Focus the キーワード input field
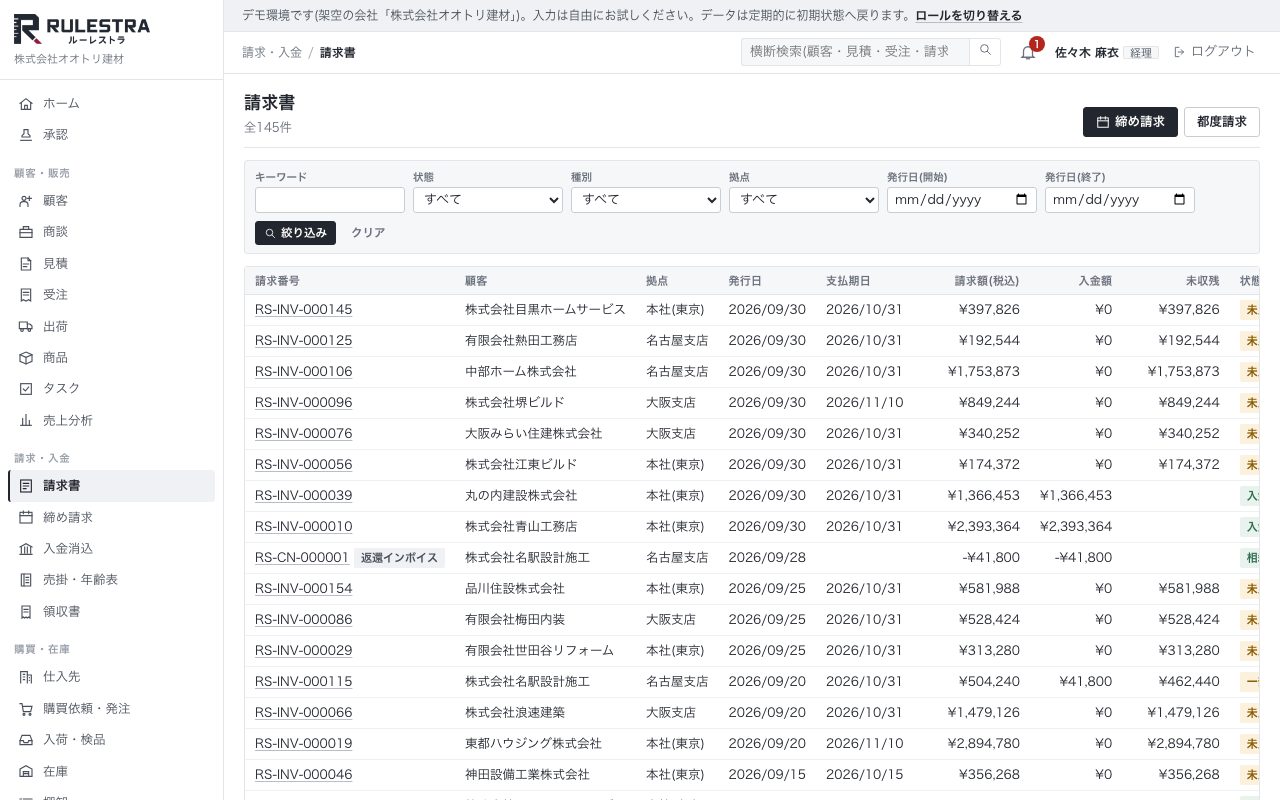 coord(330,199)
